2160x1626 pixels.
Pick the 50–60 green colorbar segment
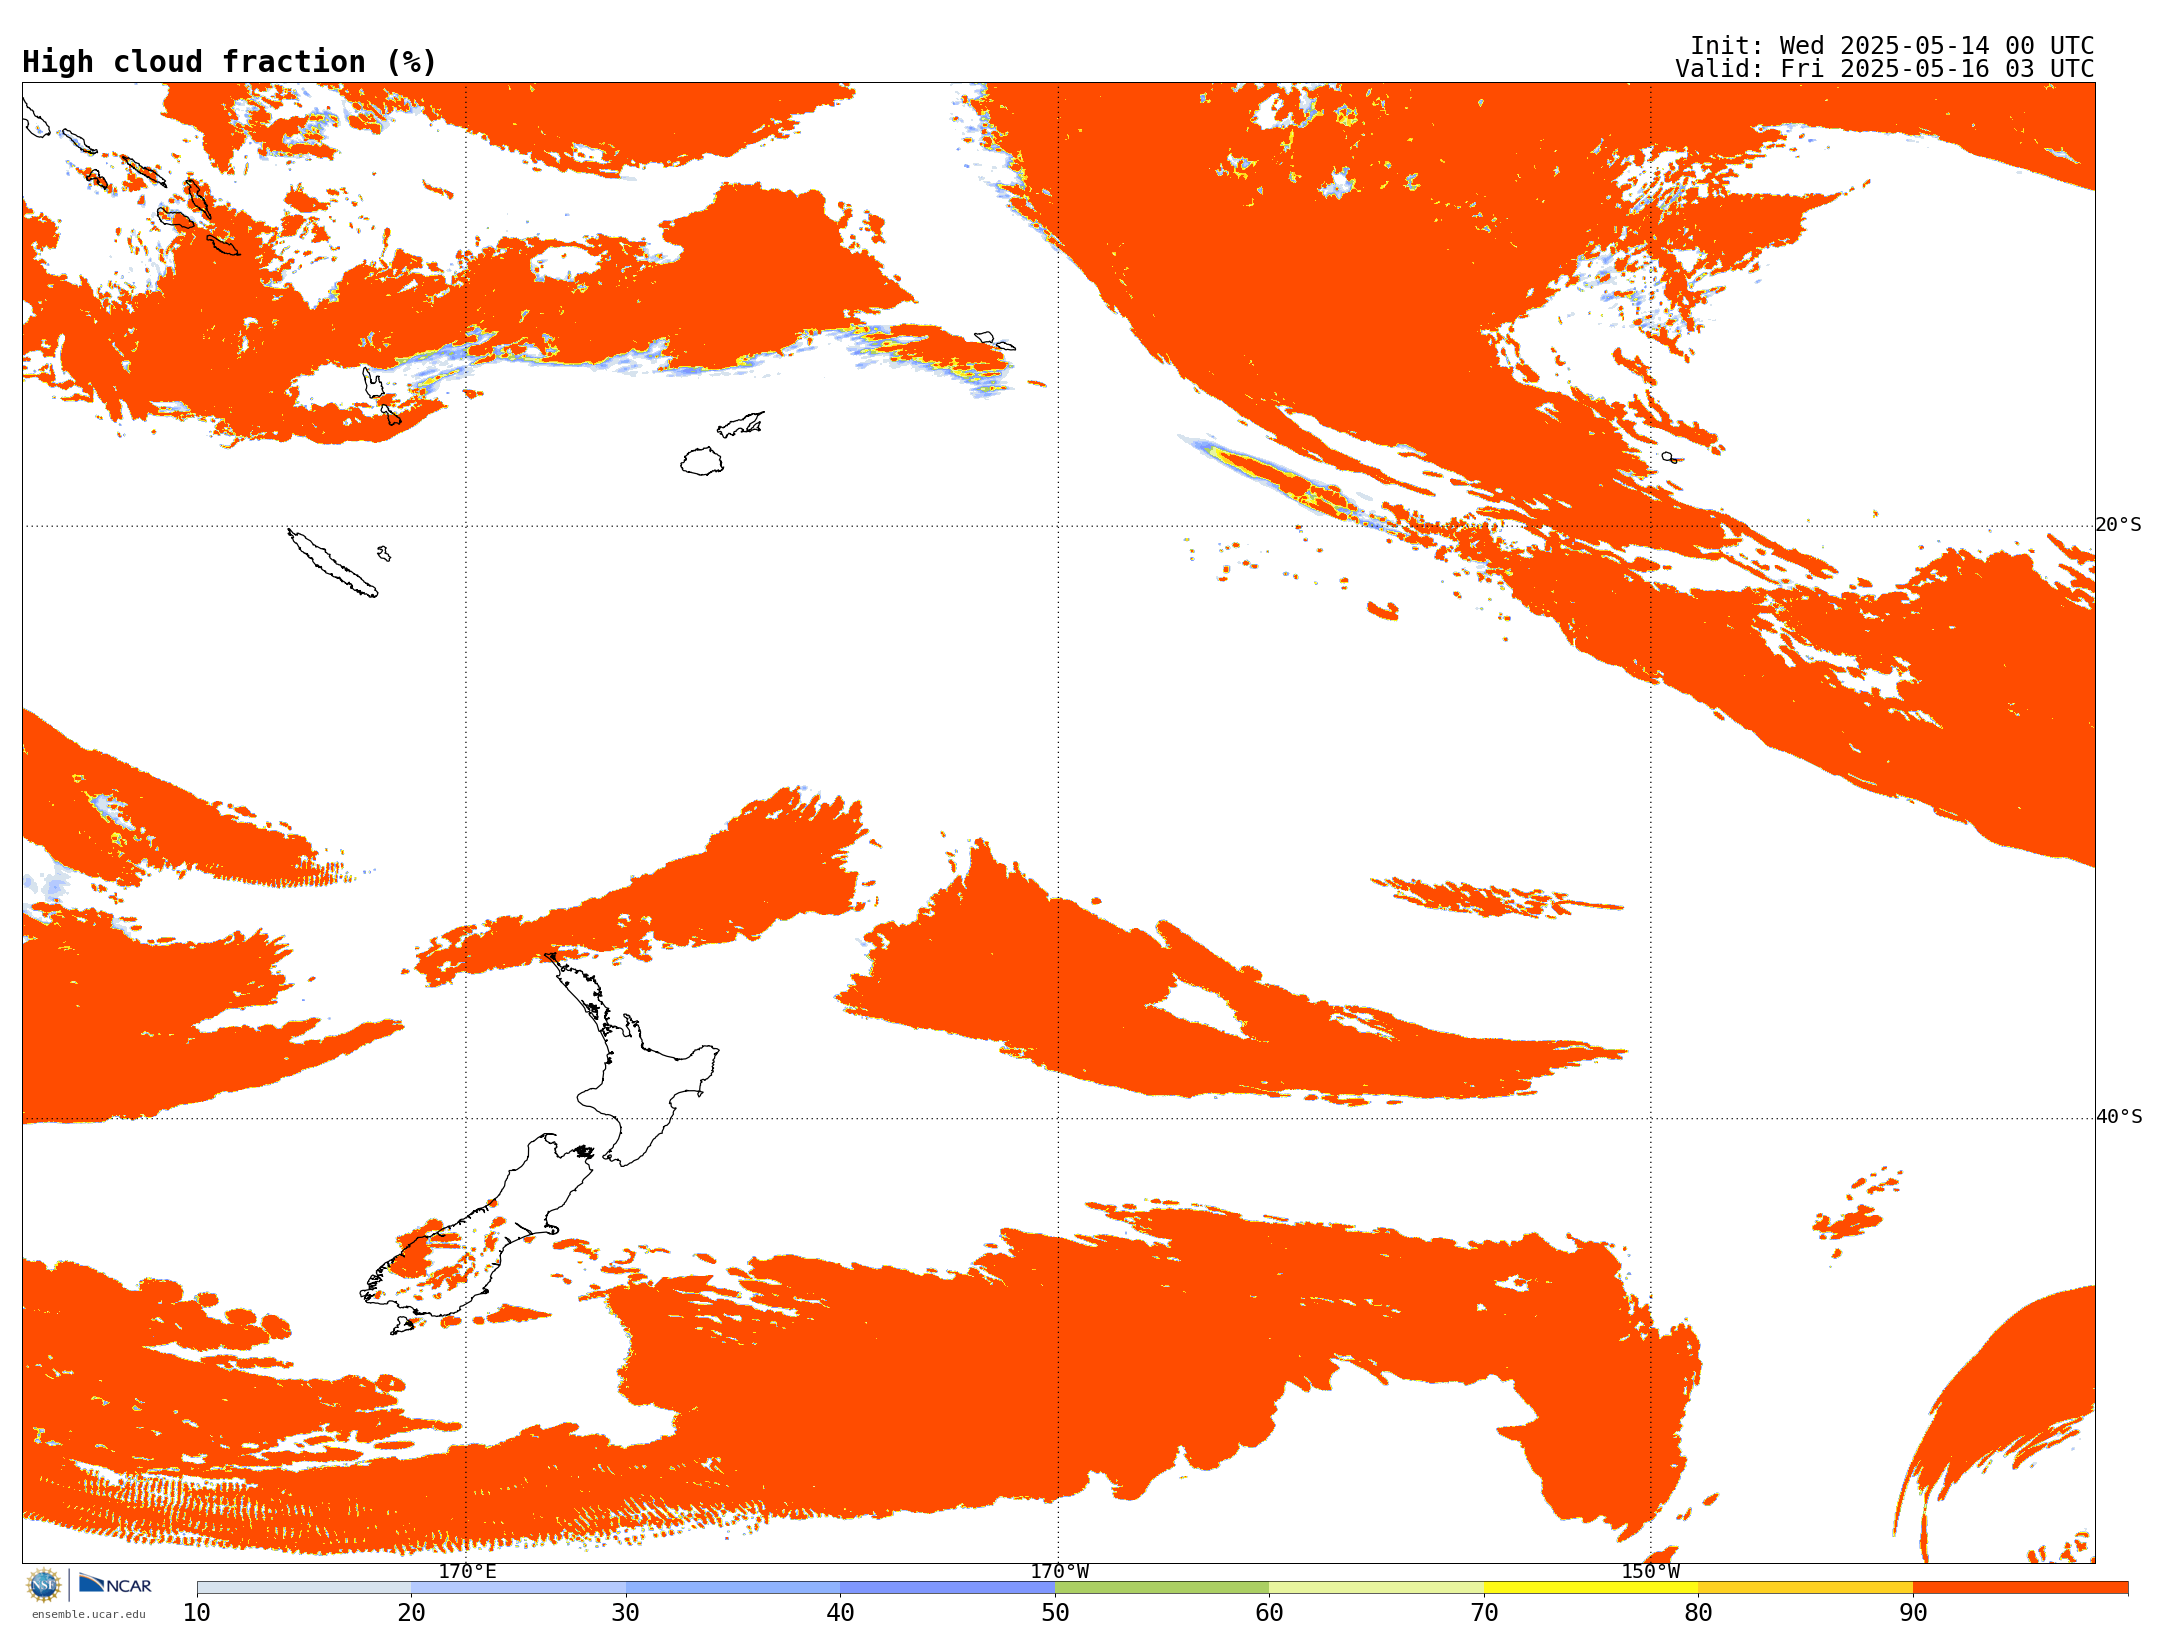pyautogui.click(x=1162, y=1588)
